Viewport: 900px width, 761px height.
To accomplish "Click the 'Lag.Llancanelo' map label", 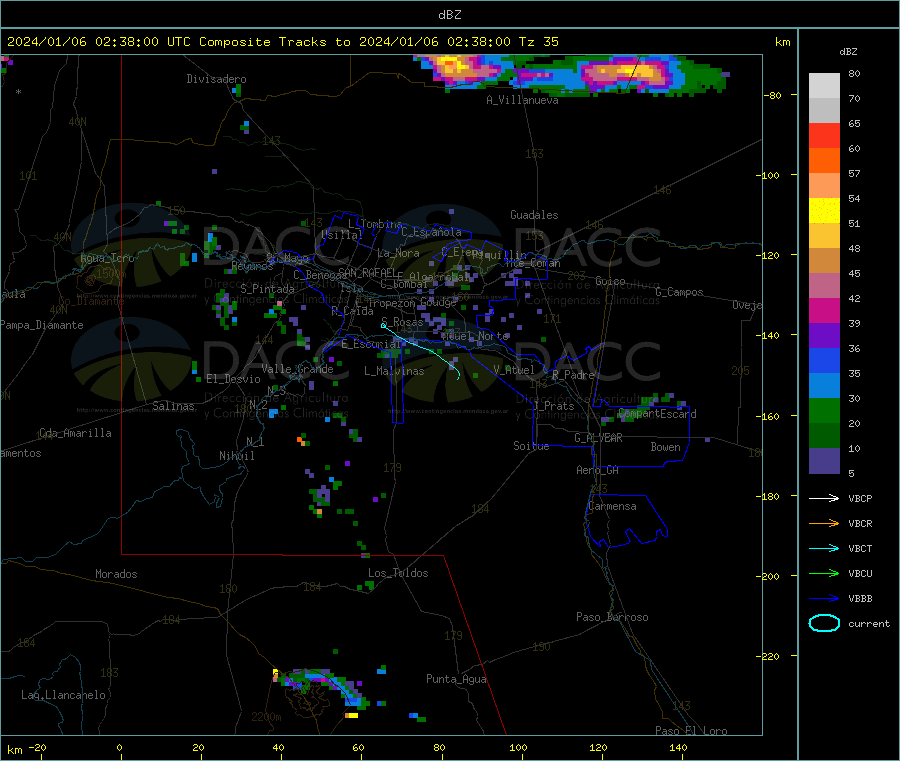I will [64, 695].
